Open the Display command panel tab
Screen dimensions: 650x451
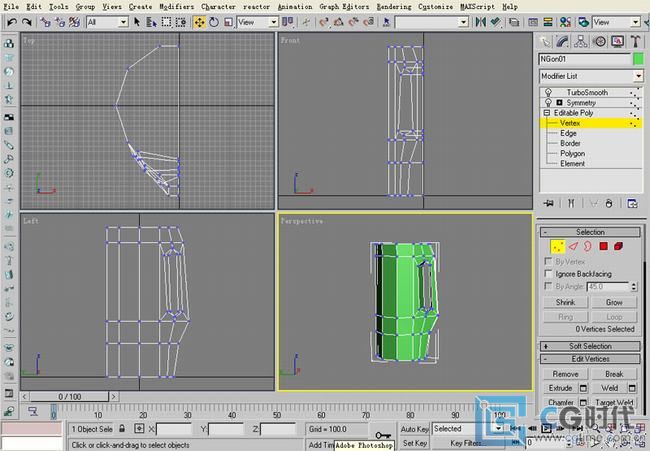point(617,41)
